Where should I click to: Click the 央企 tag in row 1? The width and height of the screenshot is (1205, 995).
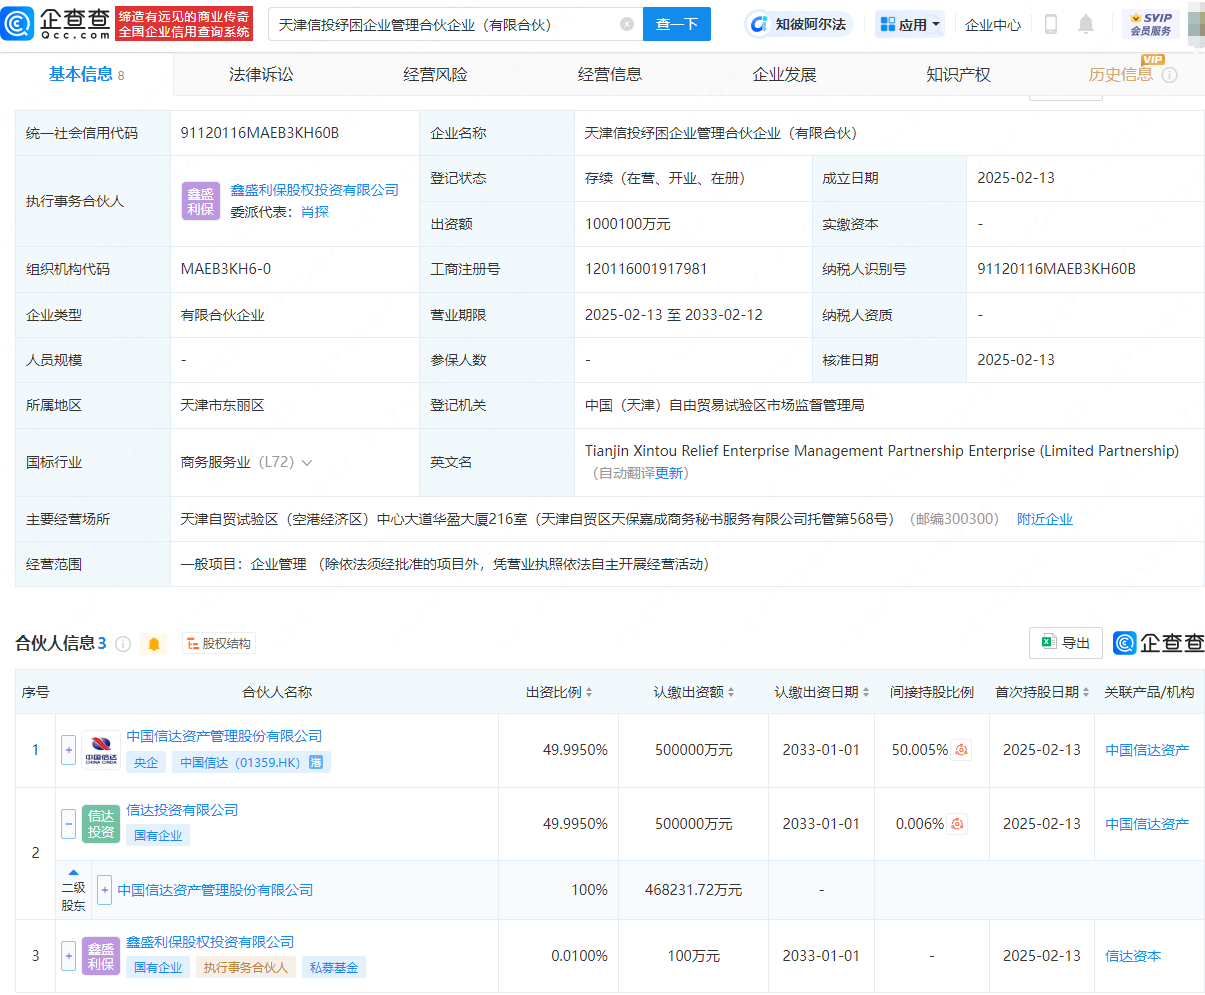(146, 762)
